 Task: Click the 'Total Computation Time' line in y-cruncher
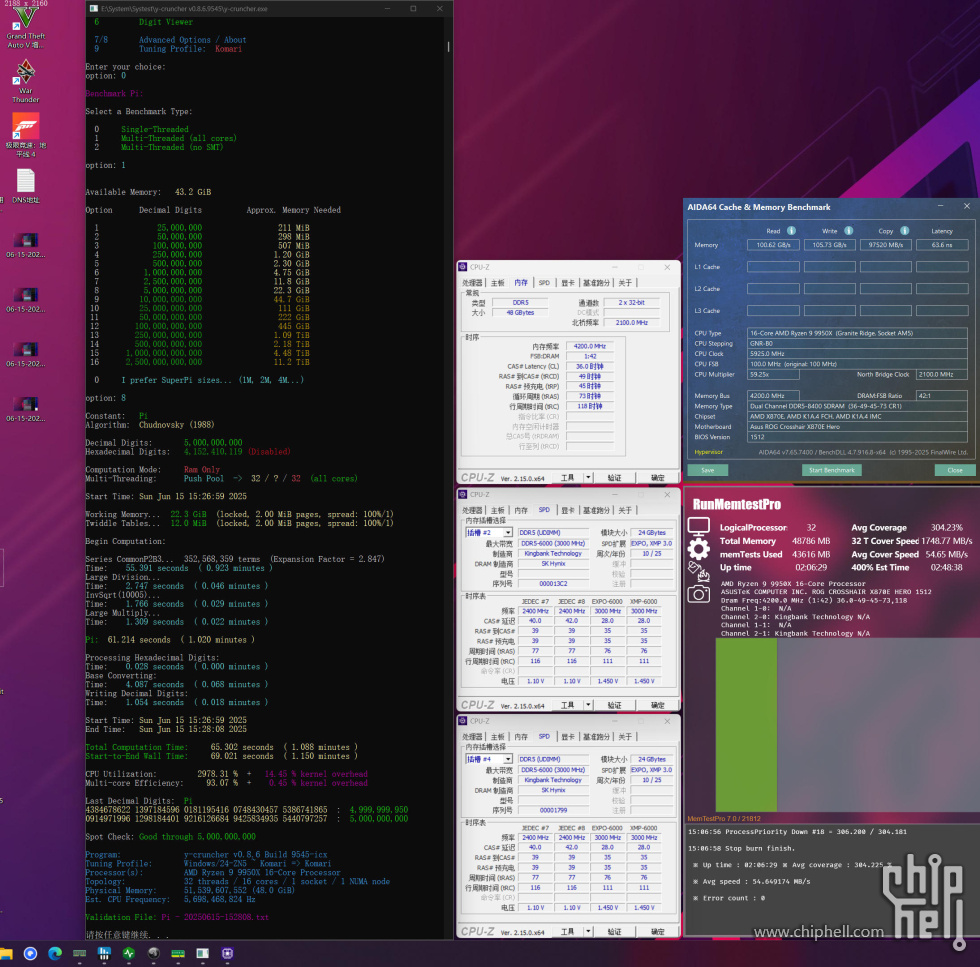[x=221, y=747]
